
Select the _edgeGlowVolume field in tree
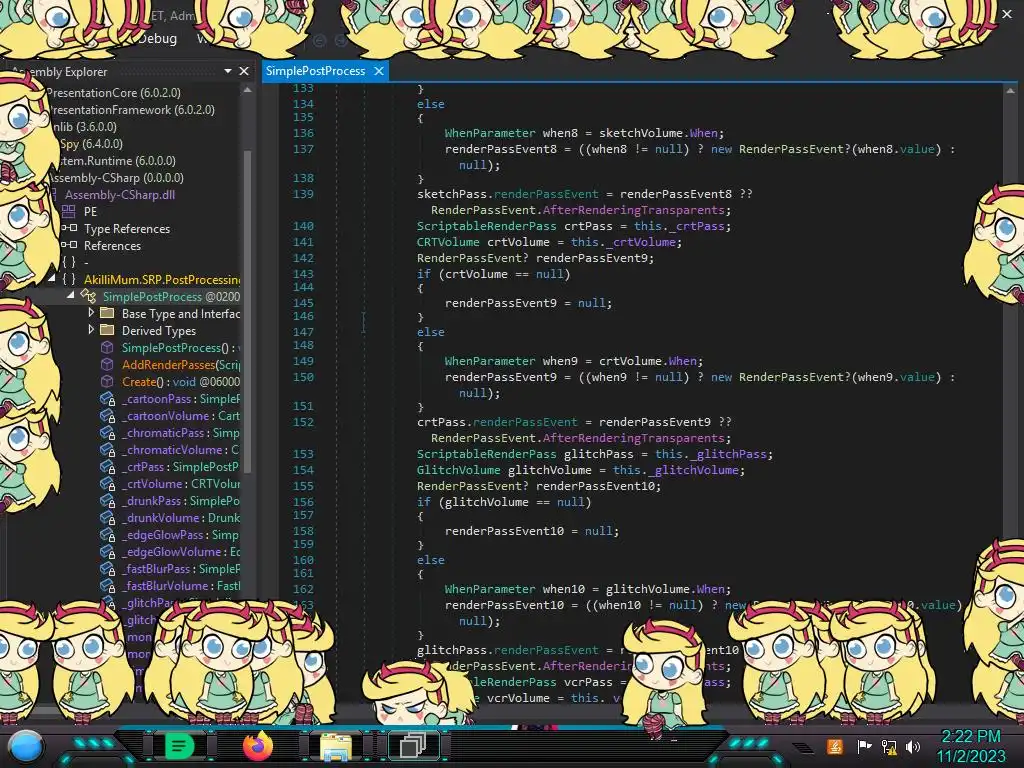coord(181,551)
